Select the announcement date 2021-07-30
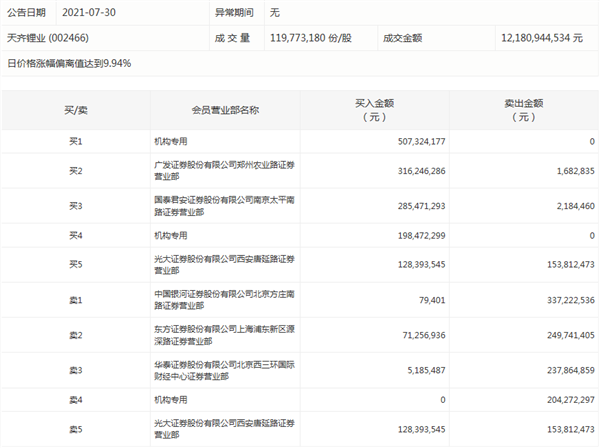Image resolution: width=600 pixels, height=448 pixels. pyautogui.click(x=89, y=13)
